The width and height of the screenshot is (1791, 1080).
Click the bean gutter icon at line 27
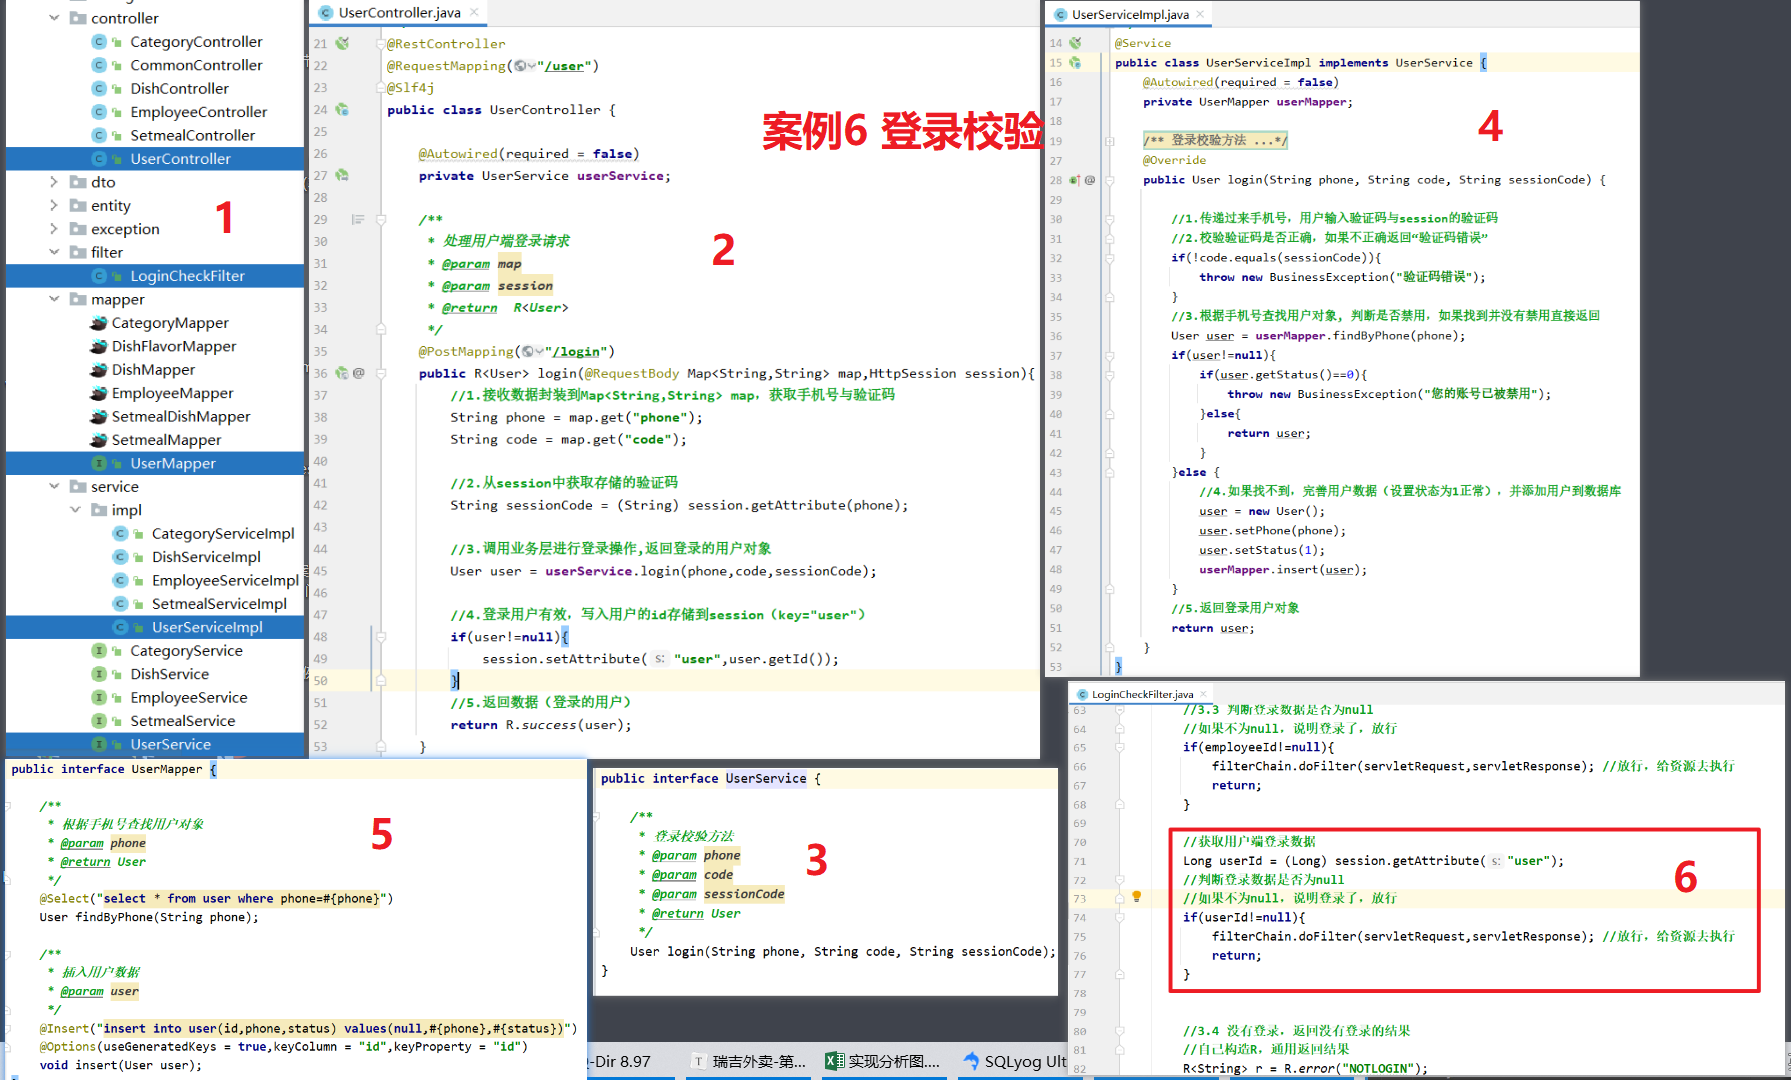tap(342, 175)
